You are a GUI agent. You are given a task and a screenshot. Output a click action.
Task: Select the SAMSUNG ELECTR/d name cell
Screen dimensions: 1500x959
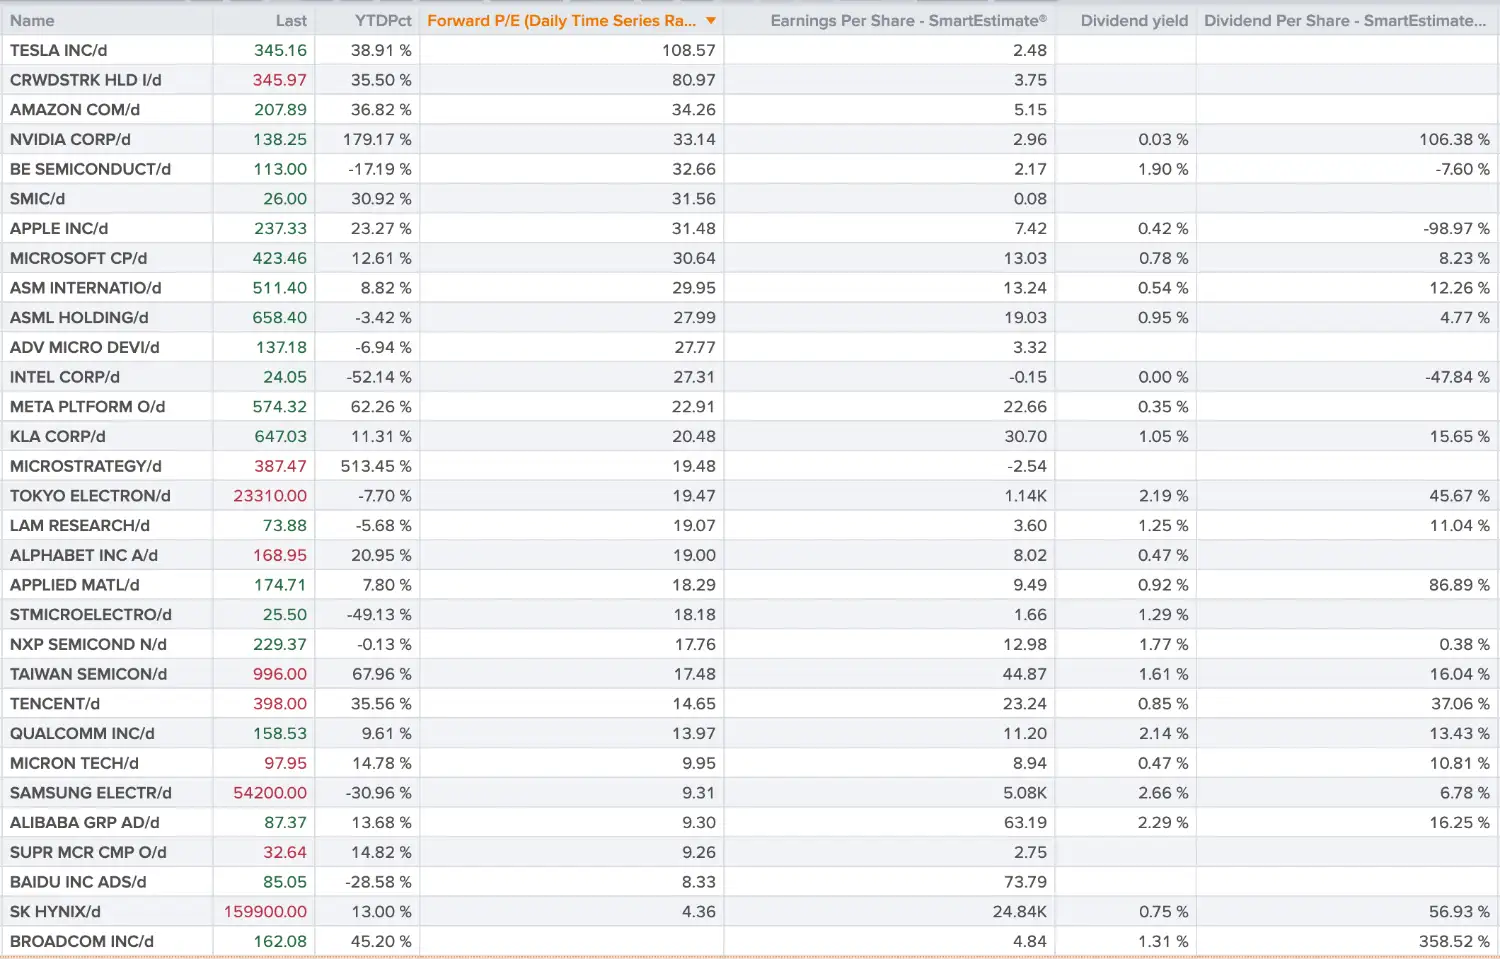coord(91,793)
